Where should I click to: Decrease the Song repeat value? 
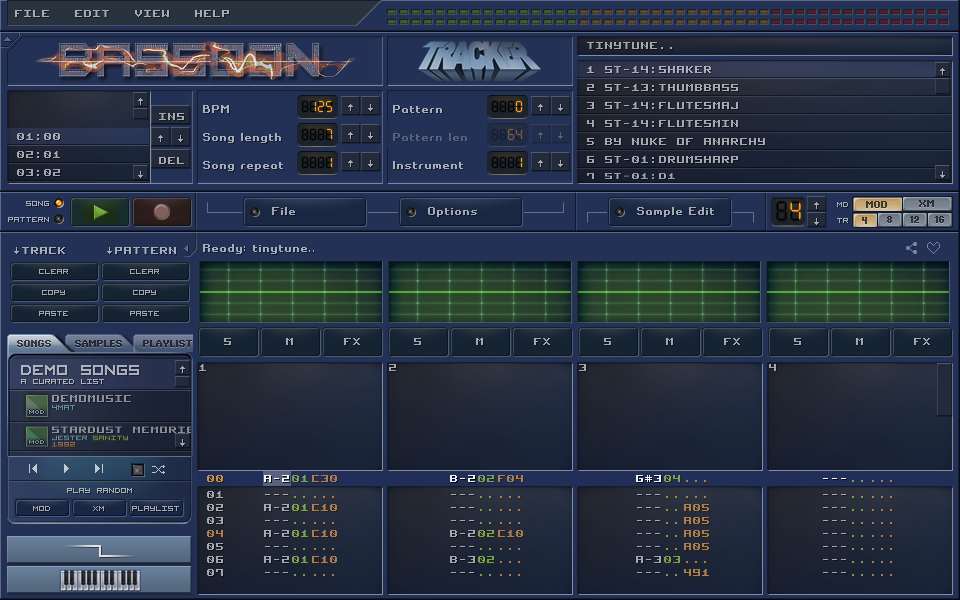pos(370,163)
